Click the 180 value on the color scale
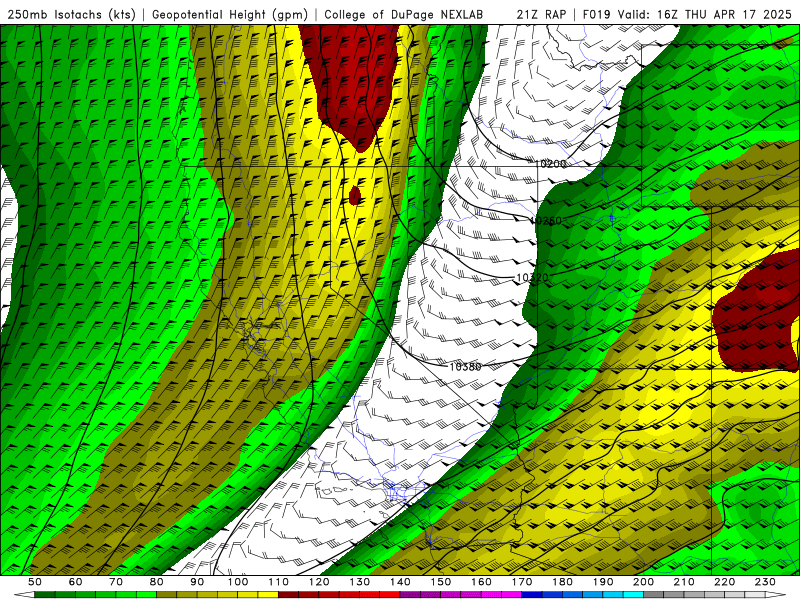 [562, 582]
